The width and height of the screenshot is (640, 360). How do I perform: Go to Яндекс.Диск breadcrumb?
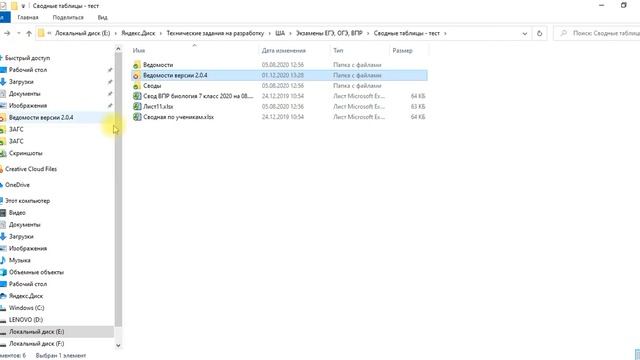138,33
